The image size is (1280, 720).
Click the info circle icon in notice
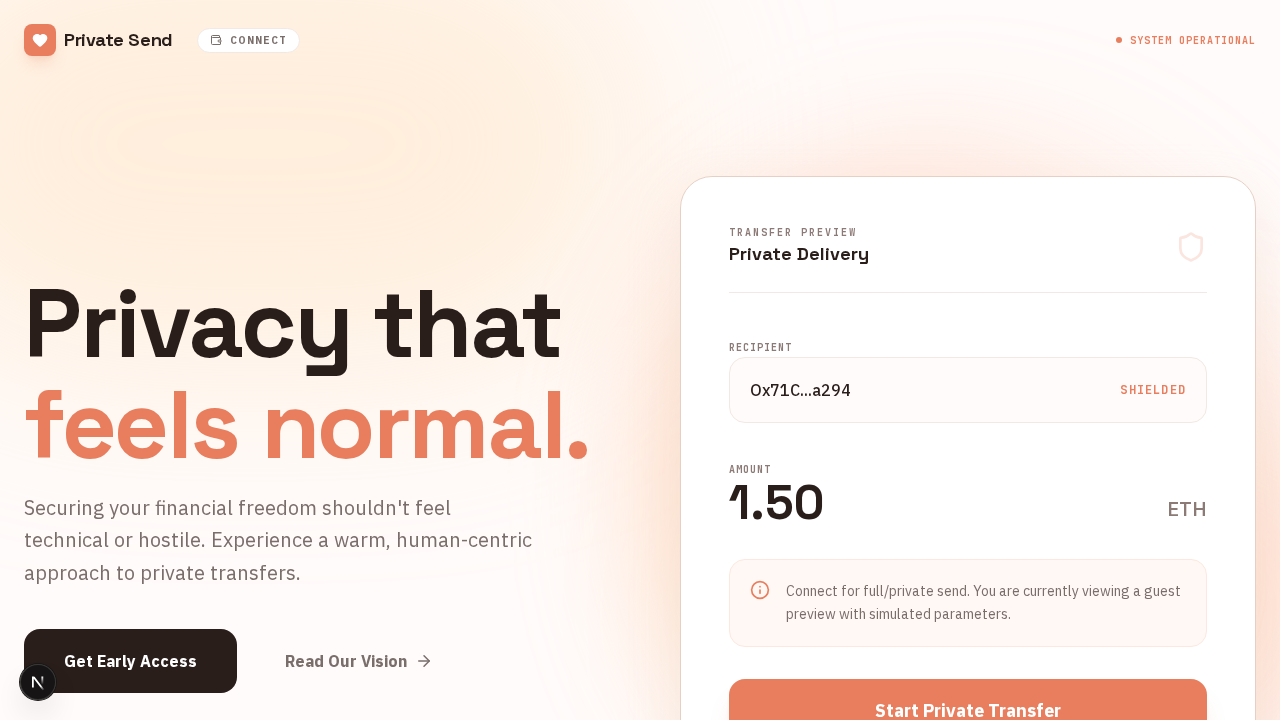pos(760,590)
